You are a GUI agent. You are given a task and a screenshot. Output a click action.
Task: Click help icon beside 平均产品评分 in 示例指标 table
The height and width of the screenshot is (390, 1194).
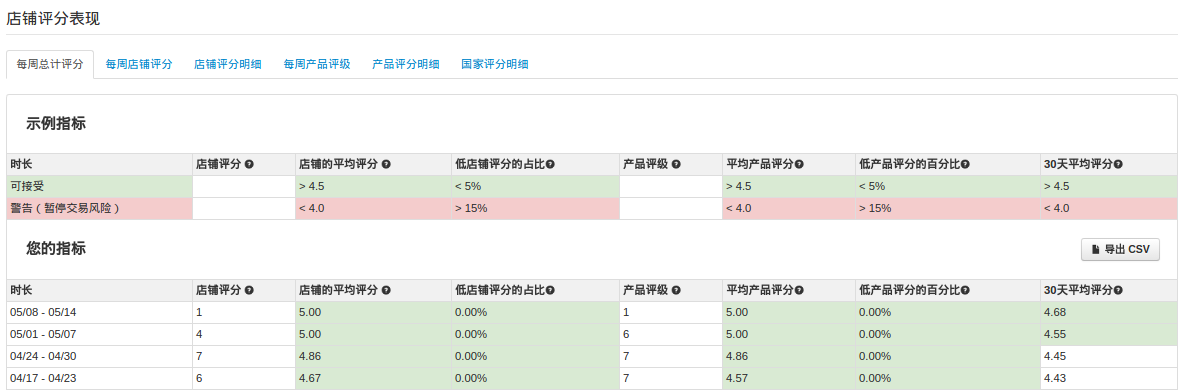800,165
